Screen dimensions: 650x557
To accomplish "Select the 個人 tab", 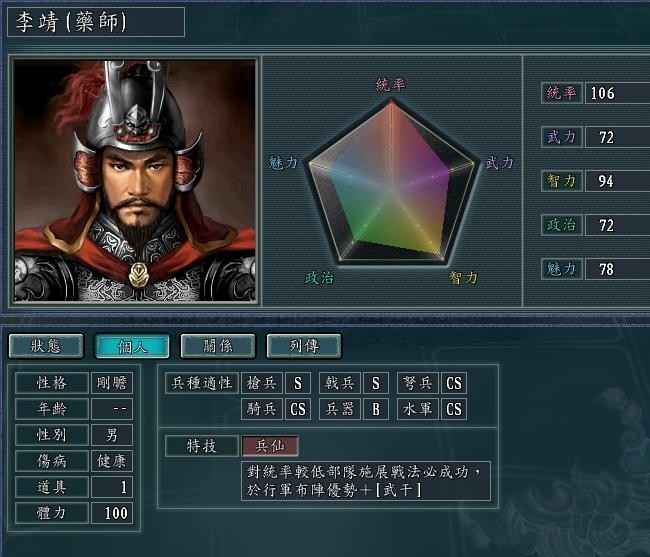I will [x=132, y=346].
